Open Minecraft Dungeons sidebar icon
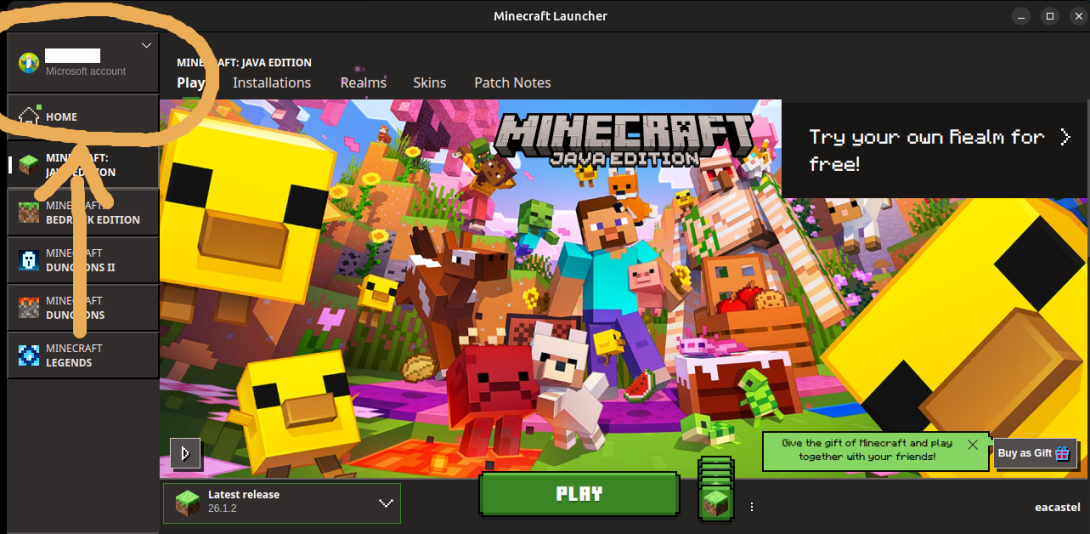The width and height of the screenshot is (1090, 534). 29,307
